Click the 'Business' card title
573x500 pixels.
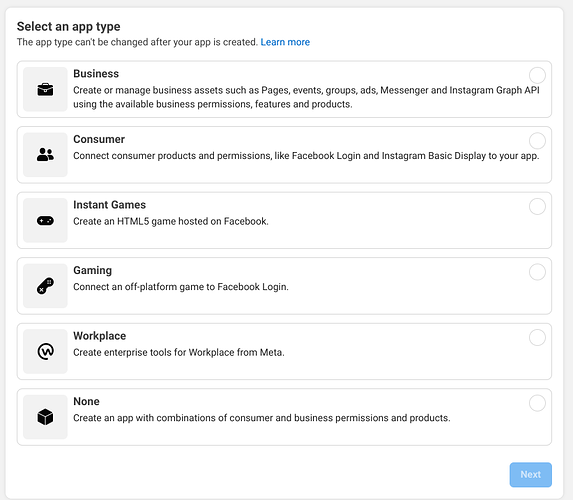pos(96,73)
